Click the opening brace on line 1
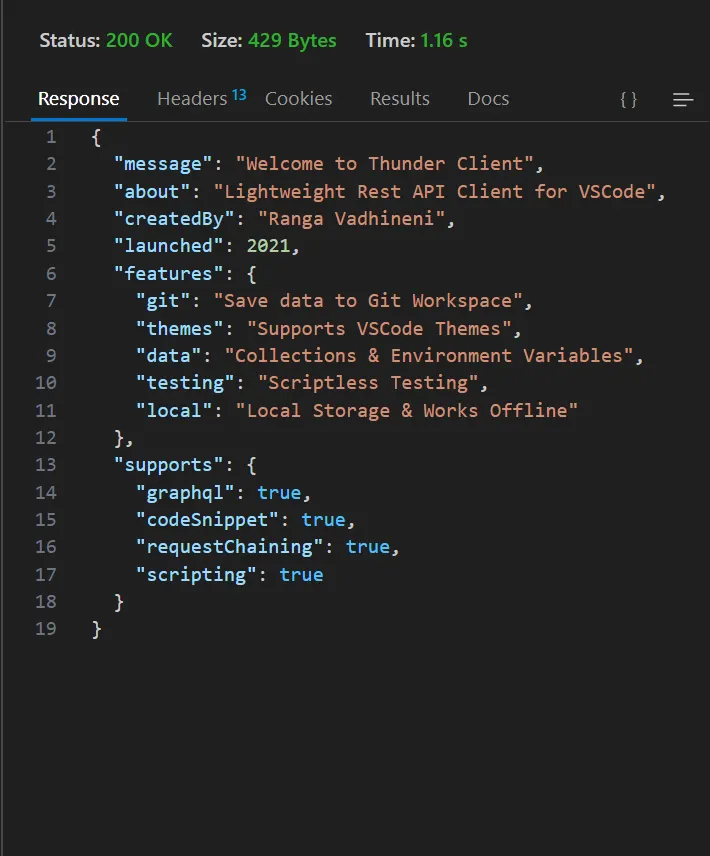Image resolution: width=710 pixels, height=856 pixels. click(x=96, y=137)
